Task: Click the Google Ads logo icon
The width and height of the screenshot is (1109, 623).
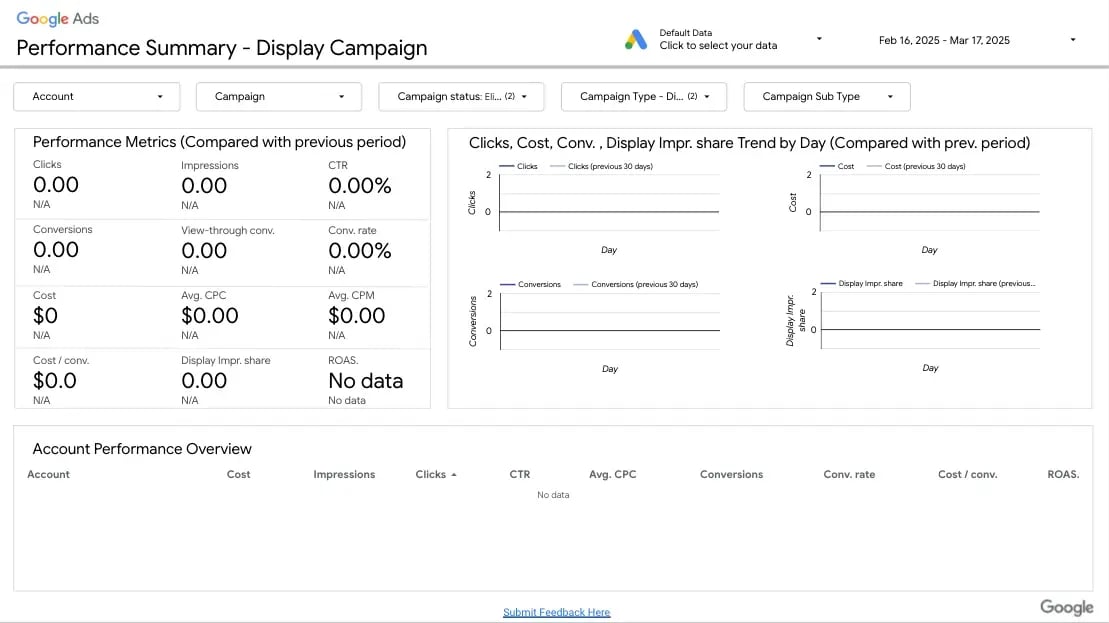Action: (636, 39)
